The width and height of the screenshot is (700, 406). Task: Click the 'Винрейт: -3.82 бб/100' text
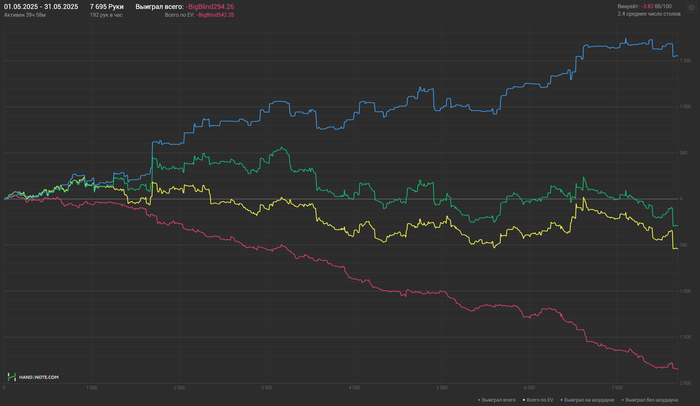pos(645,6)
